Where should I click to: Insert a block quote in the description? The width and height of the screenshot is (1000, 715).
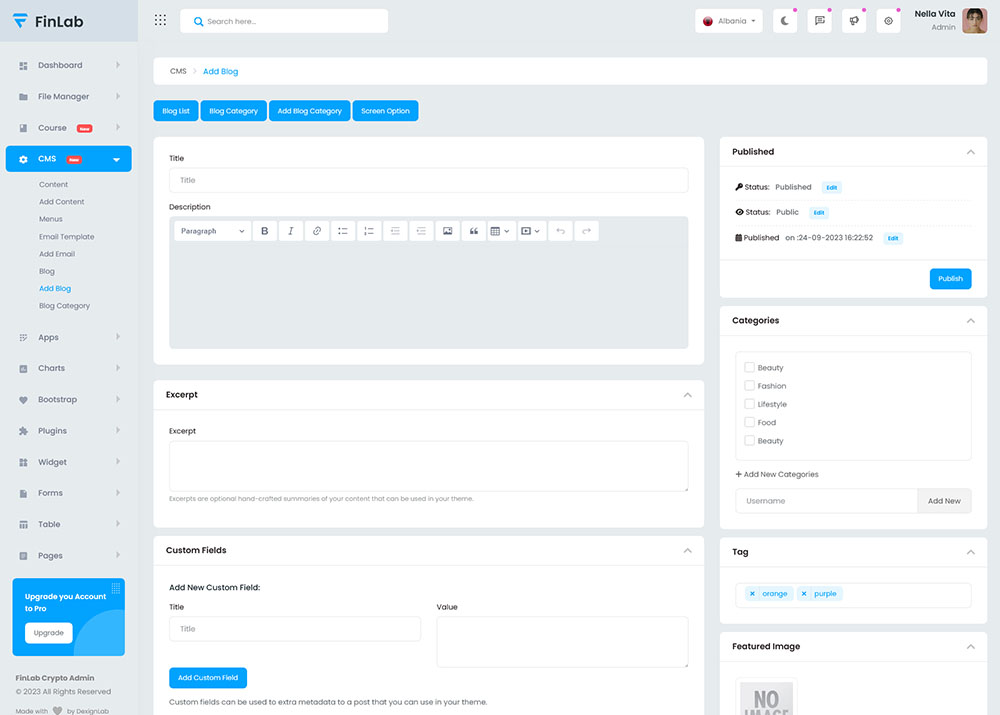coord(474,231)
